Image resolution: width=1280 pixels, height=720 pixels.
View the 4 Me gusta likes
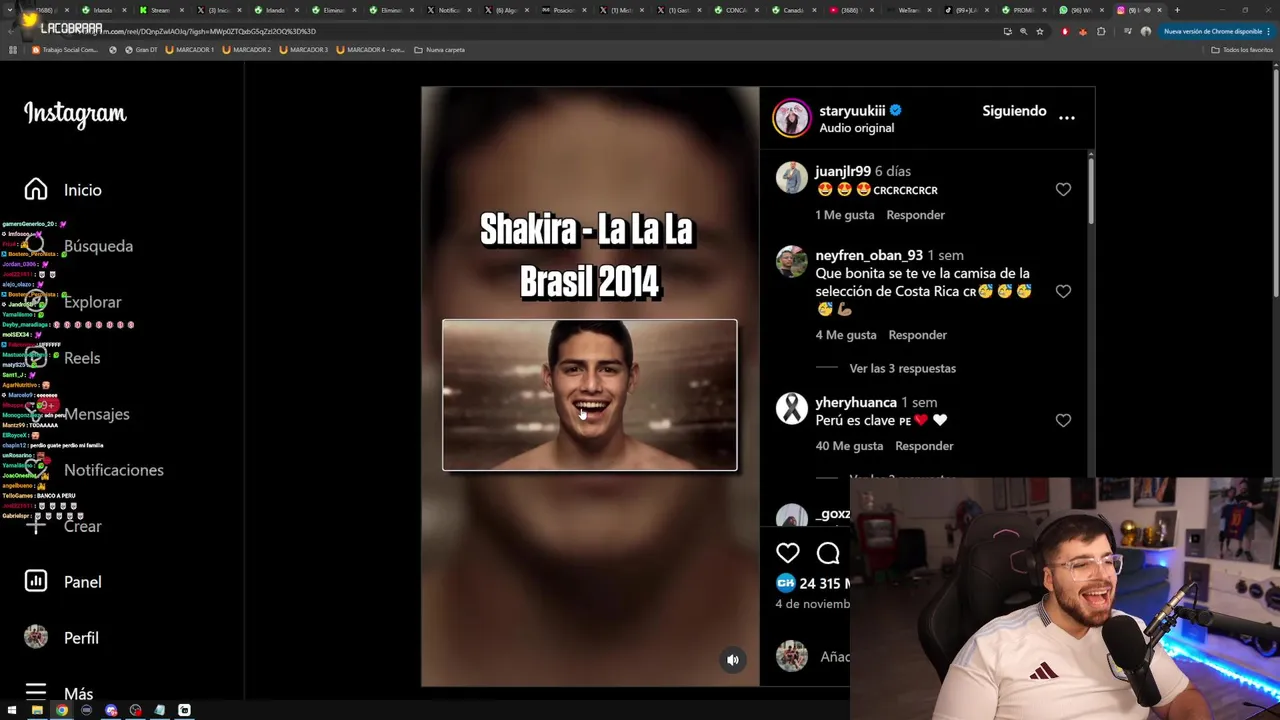(x=846, y=335)
